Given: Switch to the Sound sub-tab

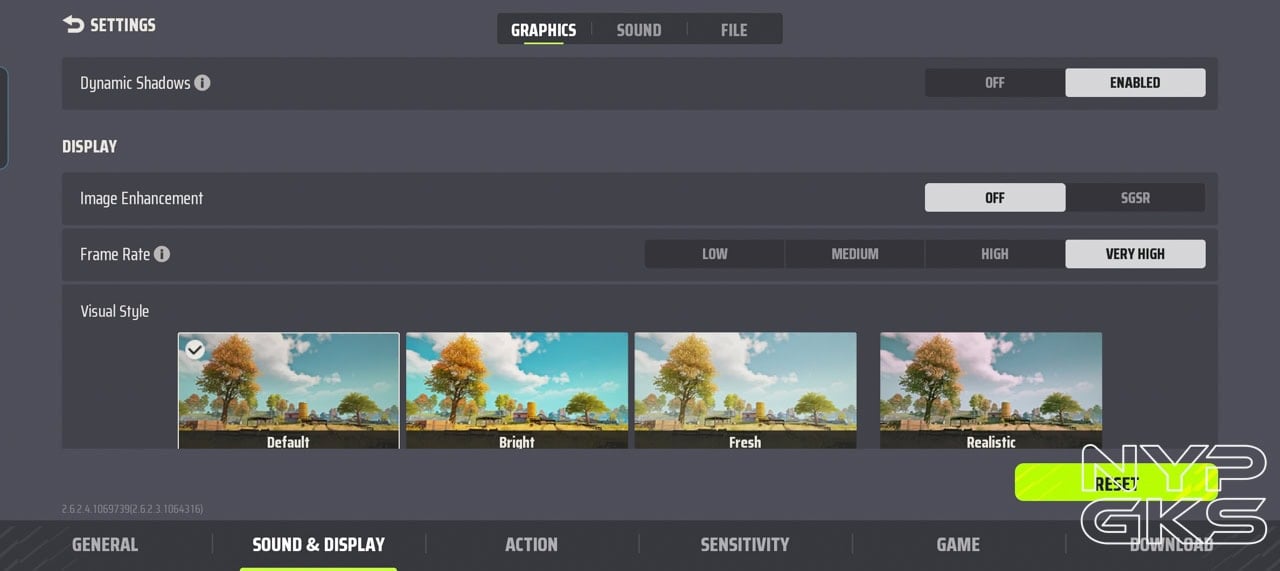Looking at the screenshot, I should pos(638,30).
